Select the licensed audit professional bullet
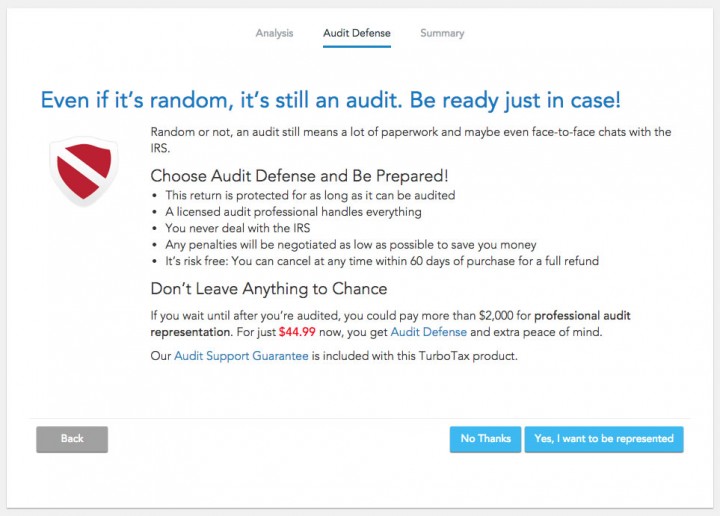The height and width of the screenshot is (516, 720). coord(293,212)
